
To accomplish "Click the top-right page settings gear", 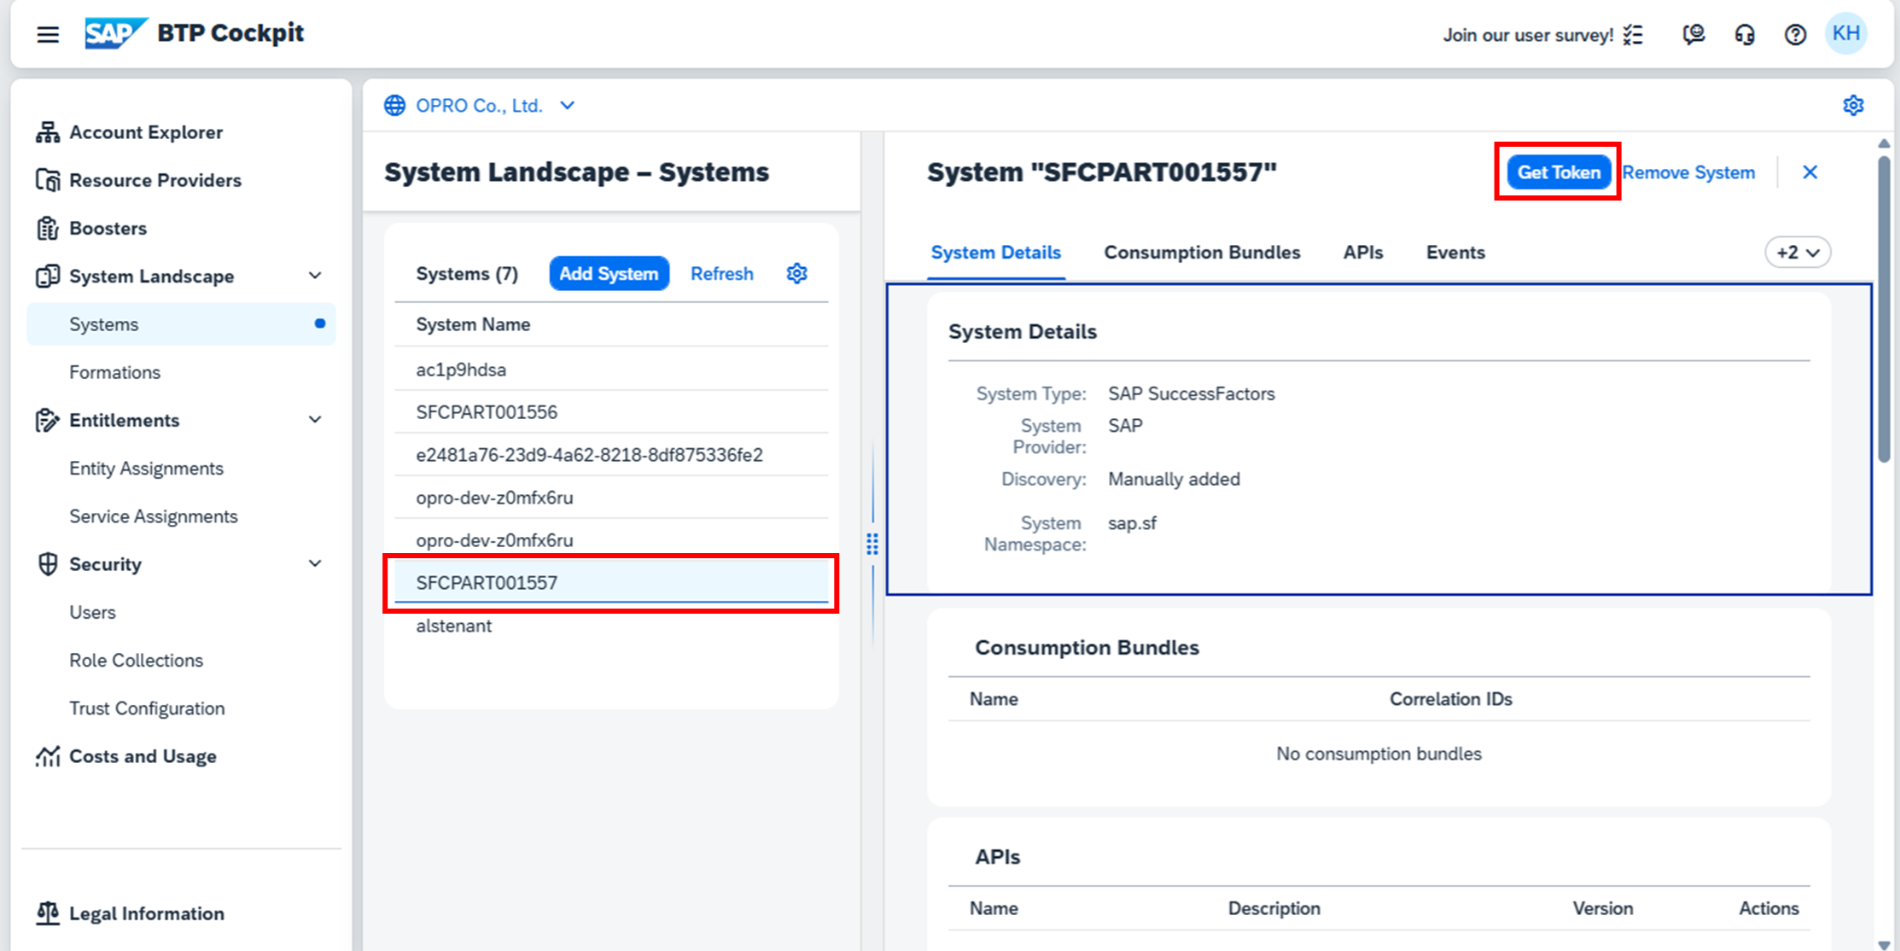I will pyautogui.click(x=1853, y=105).
